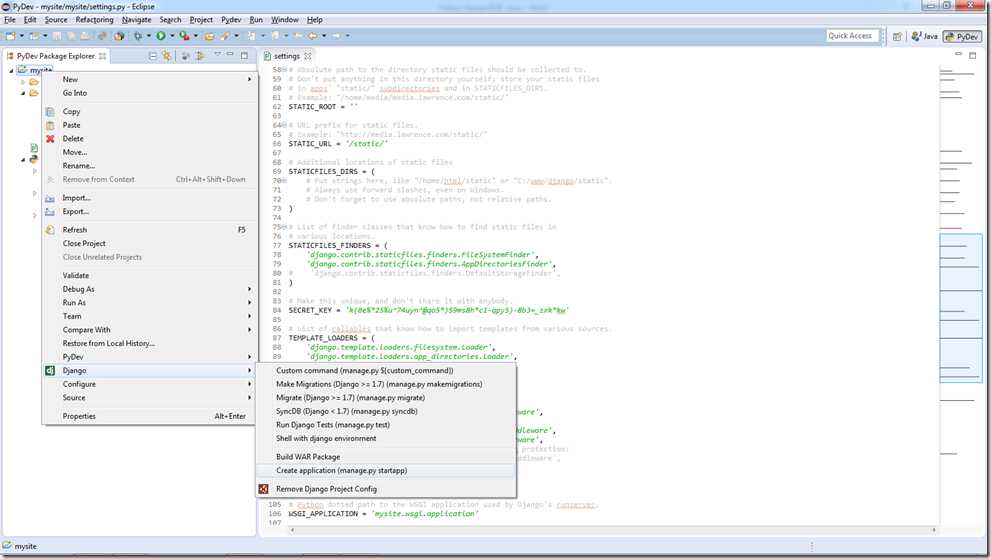This screenshot has width=991, height=559.
Task: Select Run Django Tests (manage.py test)
Action: tap(386, 425)
